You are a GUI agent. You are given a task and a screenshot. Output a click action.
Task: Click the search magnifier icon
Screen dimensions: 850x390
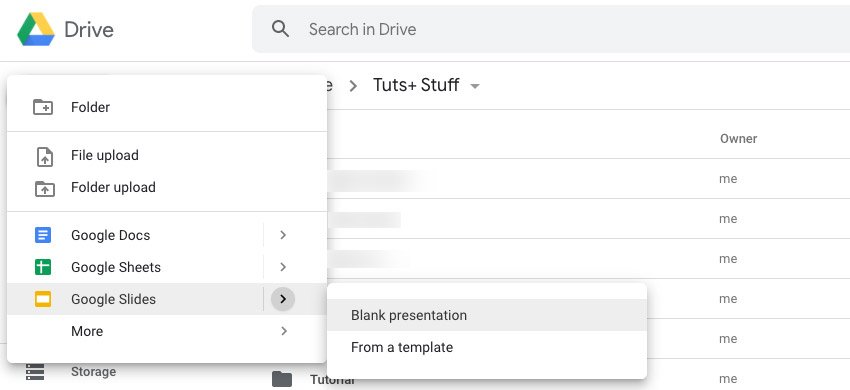point(280,29)
